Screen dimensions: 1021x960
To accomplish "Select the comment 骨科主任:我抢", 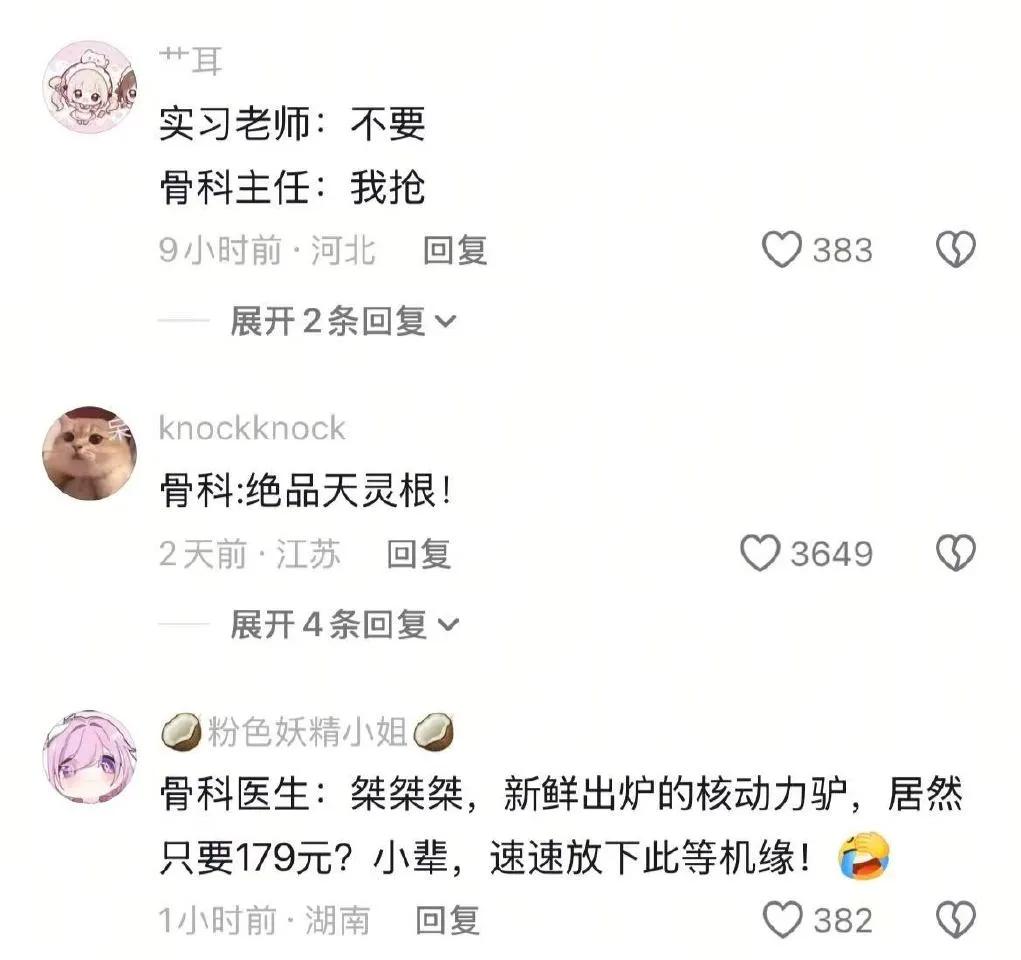I will (292, 188).
